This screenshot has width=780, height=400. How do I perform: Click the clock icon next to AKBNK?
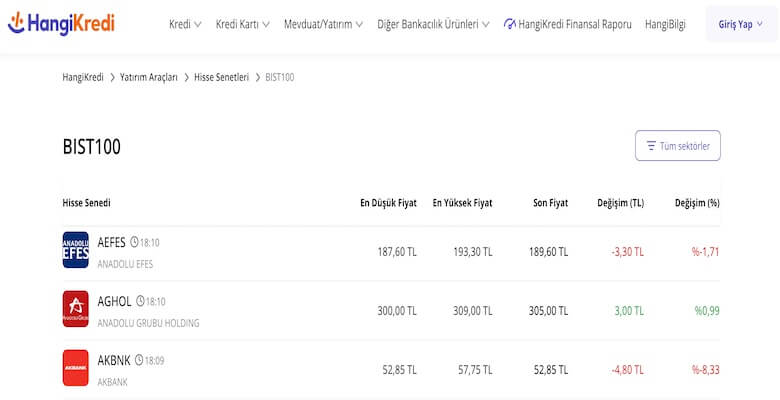pos(139,360)
